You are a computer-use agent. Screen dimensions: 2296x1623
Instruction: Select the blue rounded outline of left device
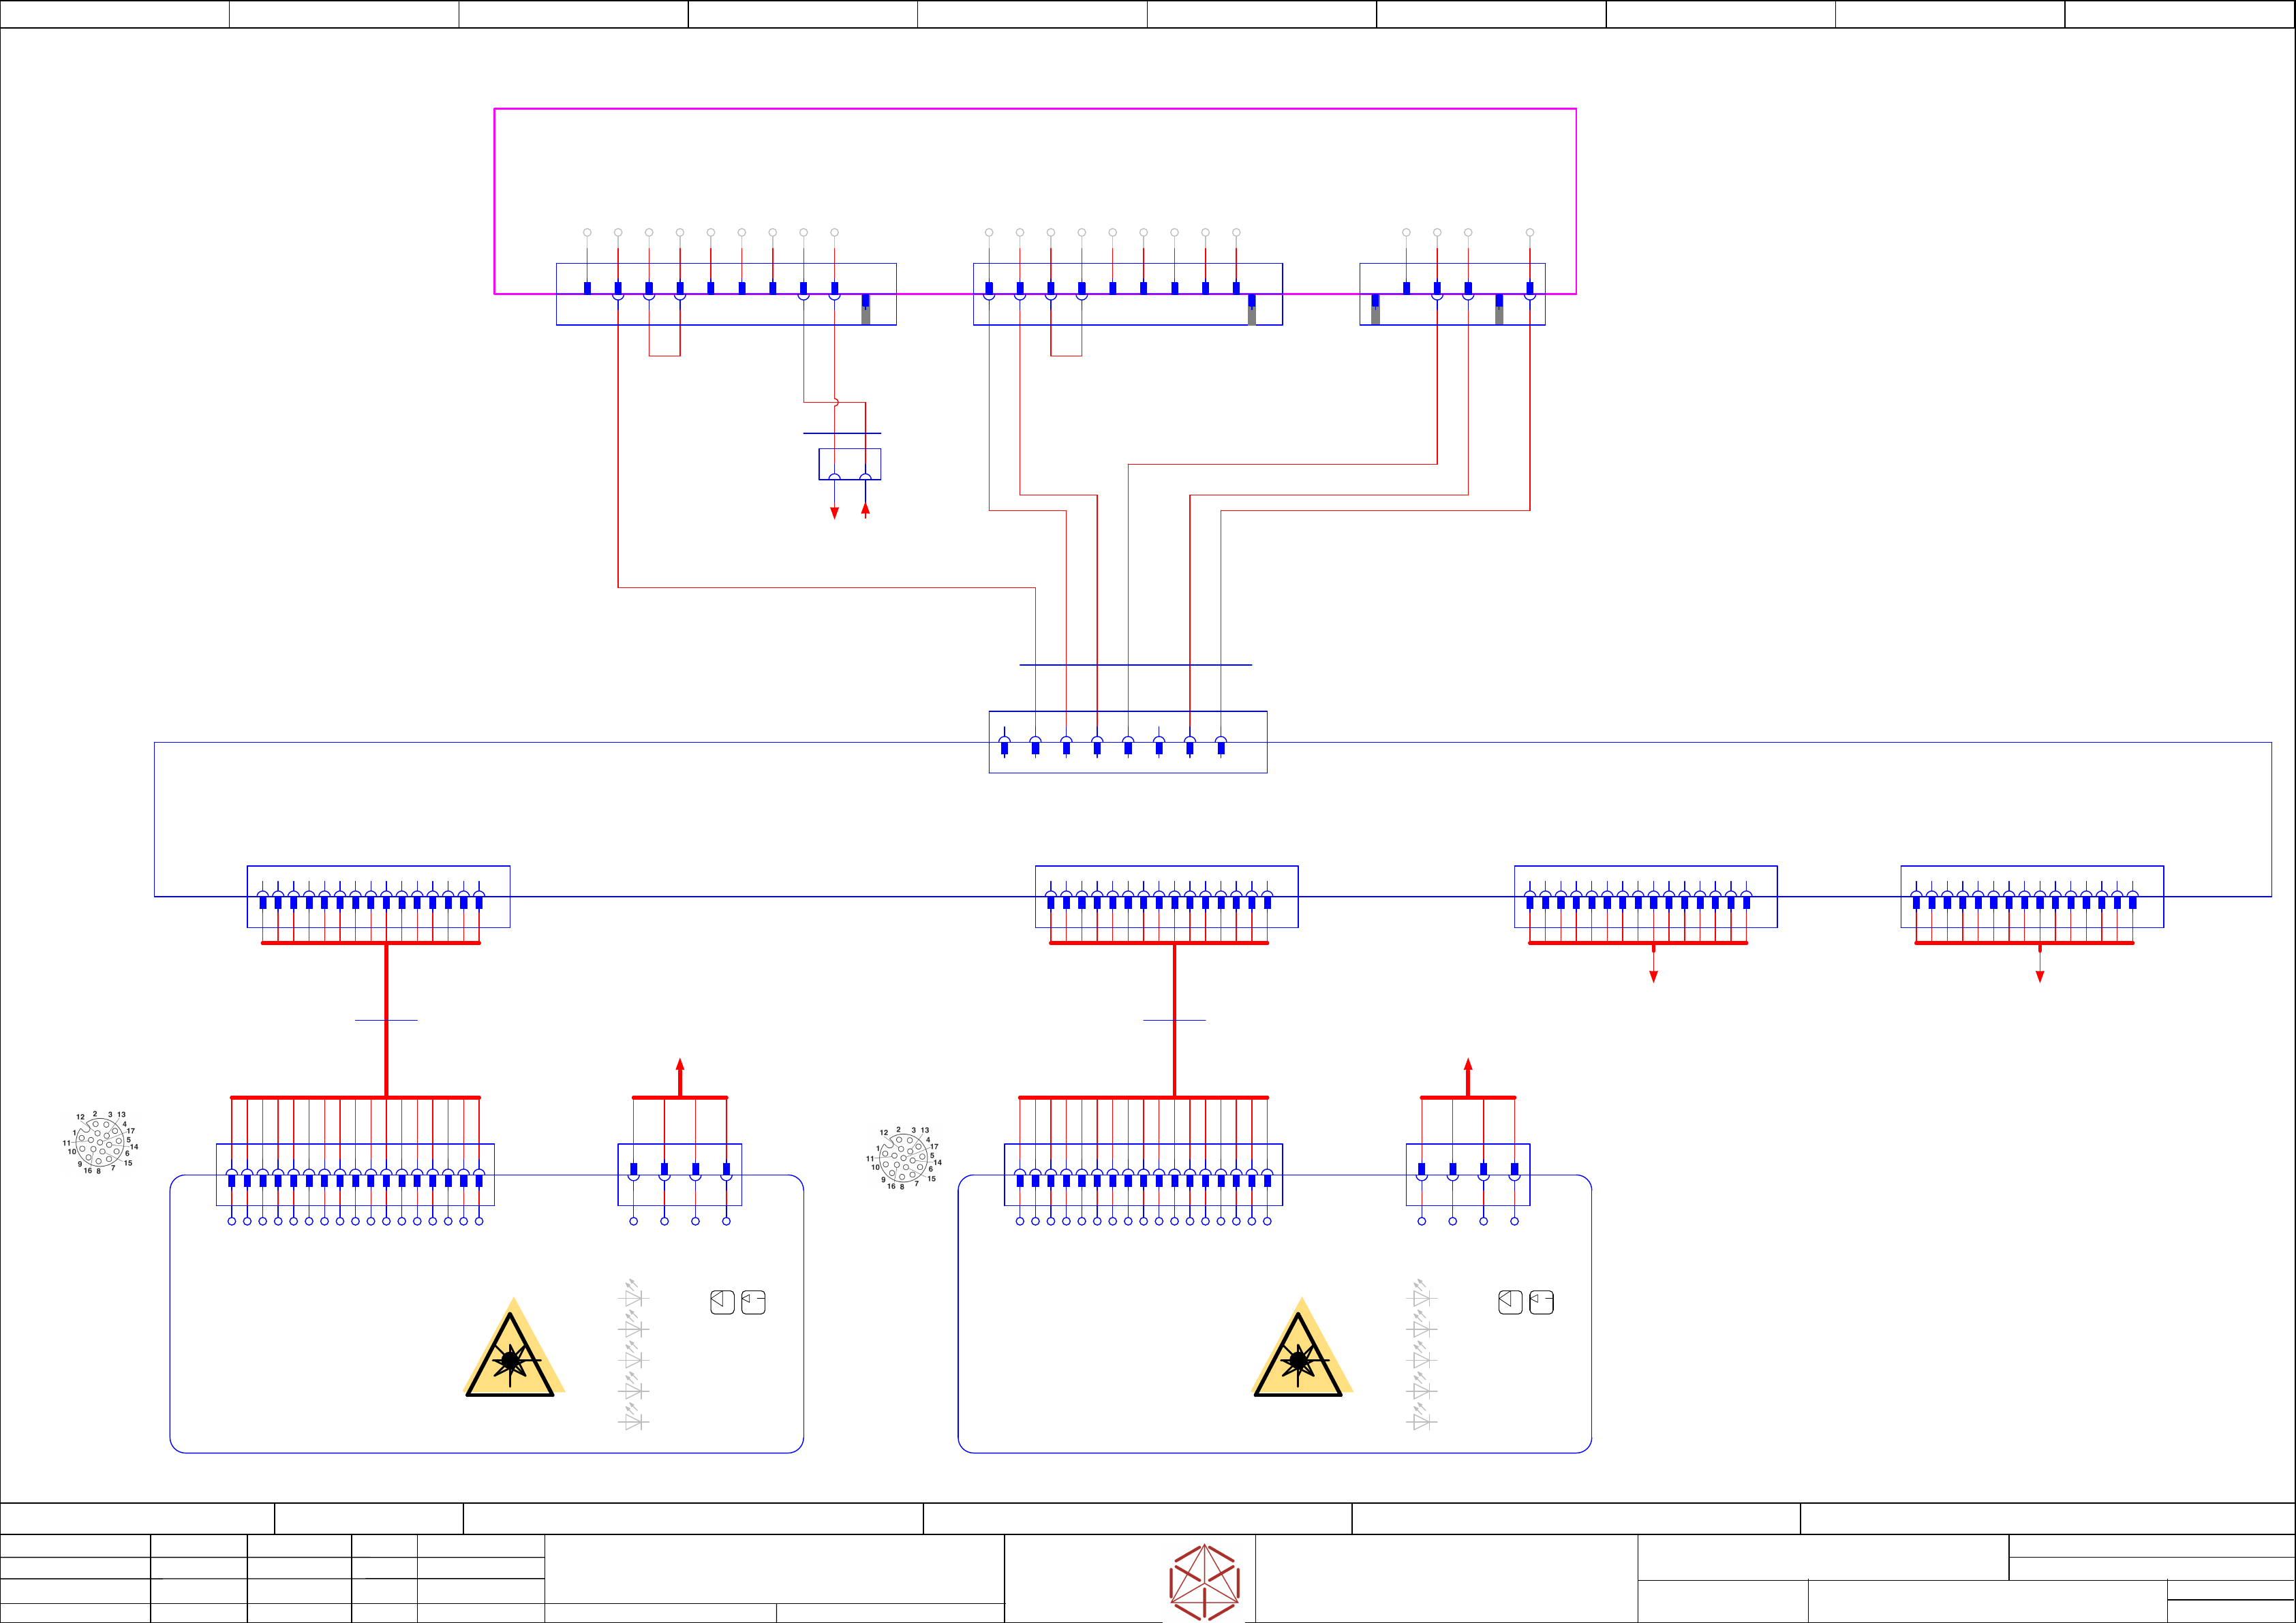pyautogui.click(x=171, y=1320)
